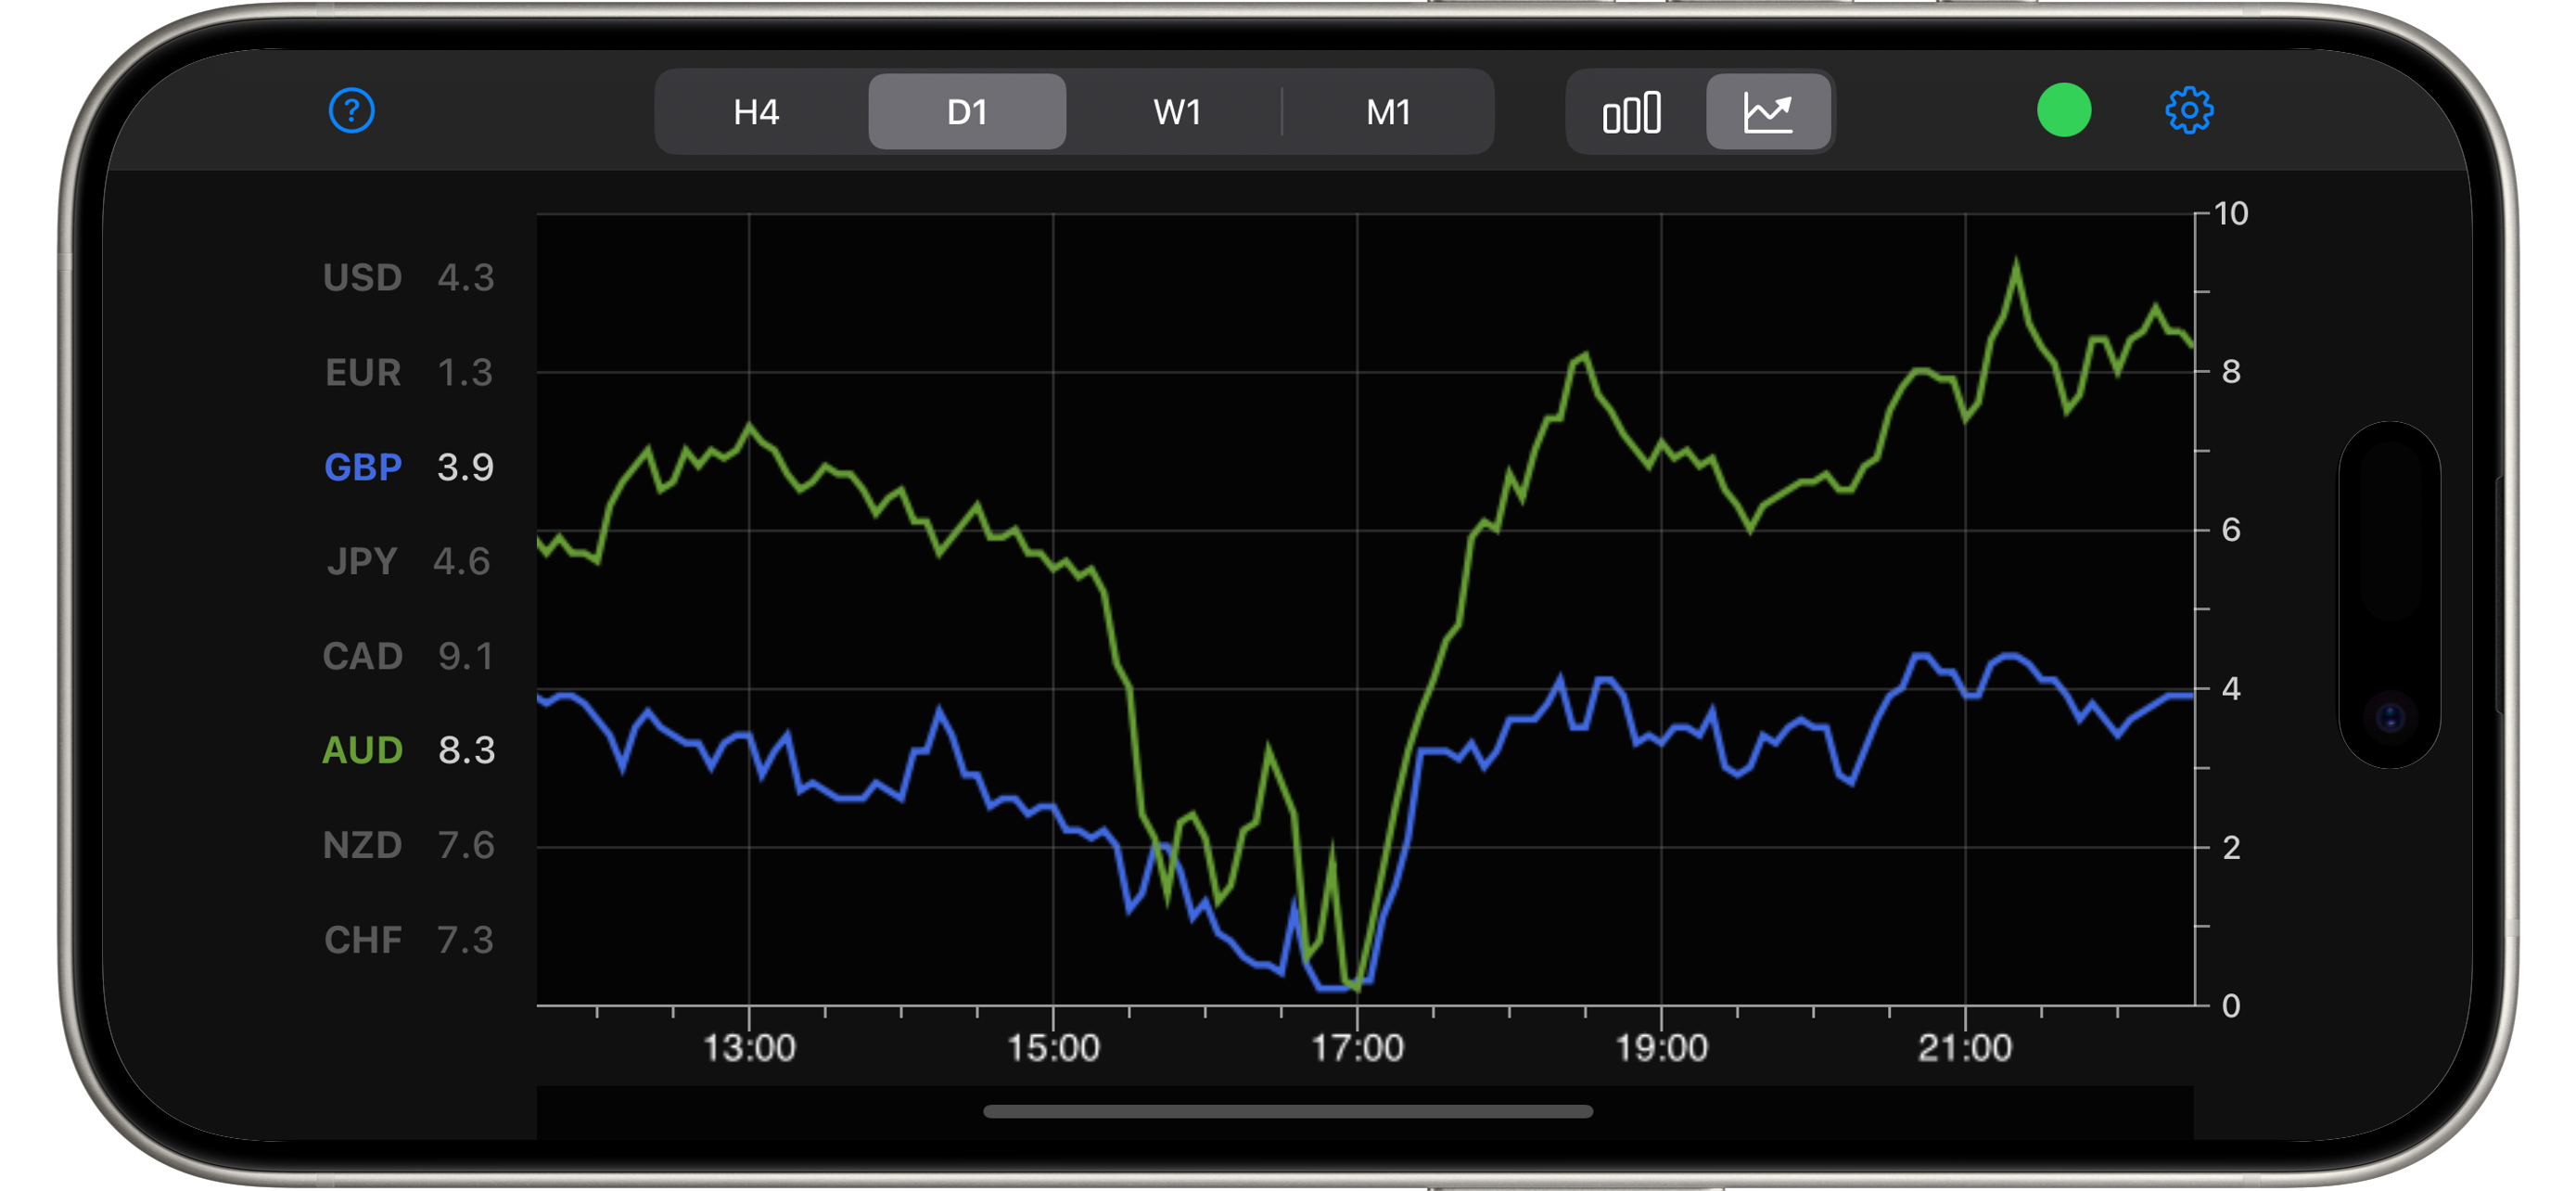
Task: Toggle NZD currency line on chart
Action: point(362,845)
